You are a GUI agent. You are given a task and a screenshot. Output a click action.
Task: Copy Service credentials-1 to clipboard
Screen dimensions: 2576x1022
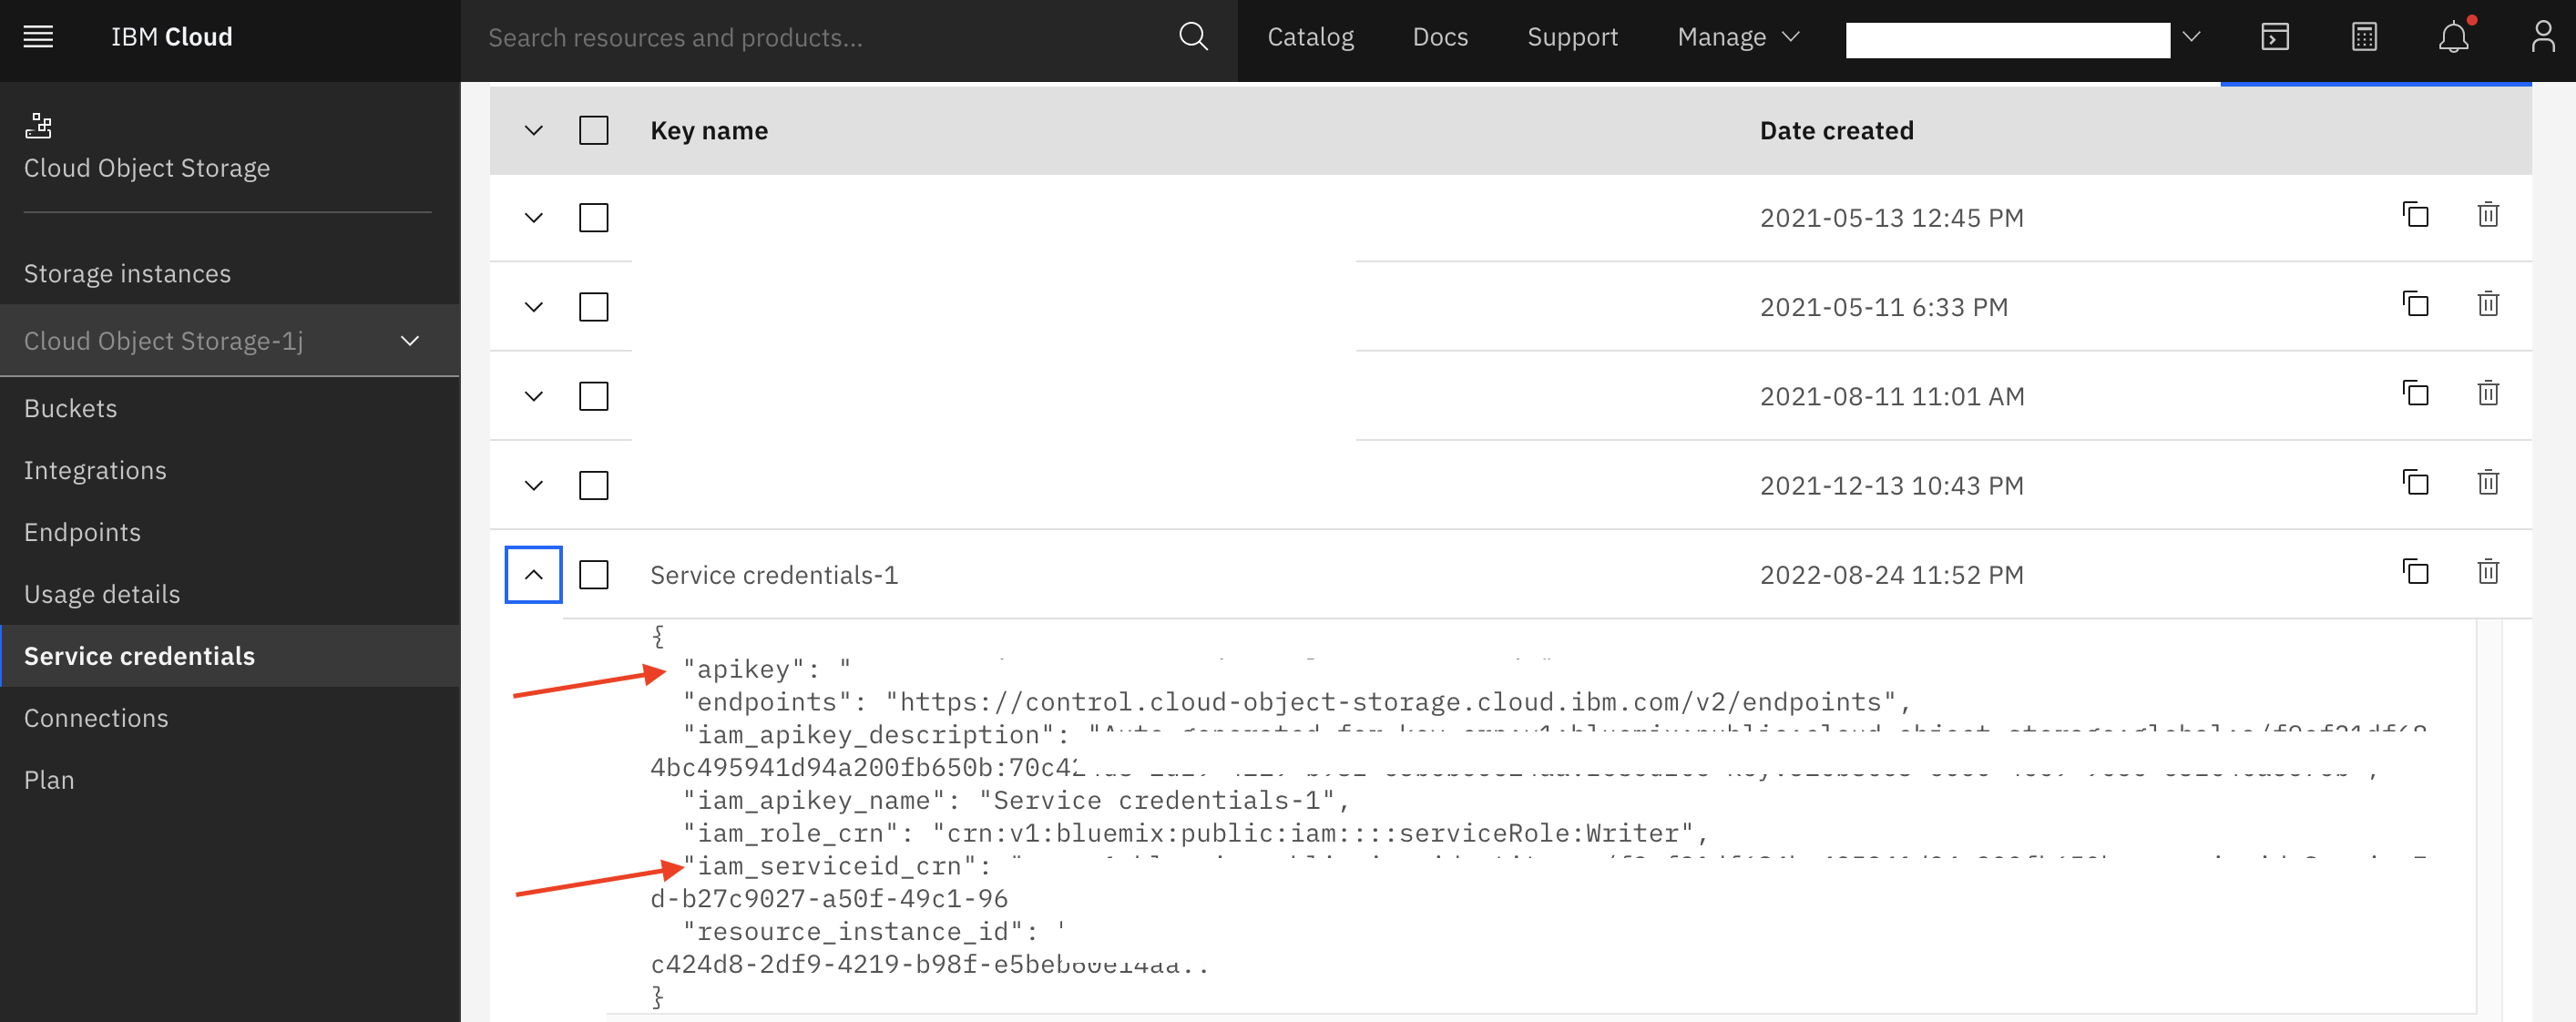[2415, 572]
